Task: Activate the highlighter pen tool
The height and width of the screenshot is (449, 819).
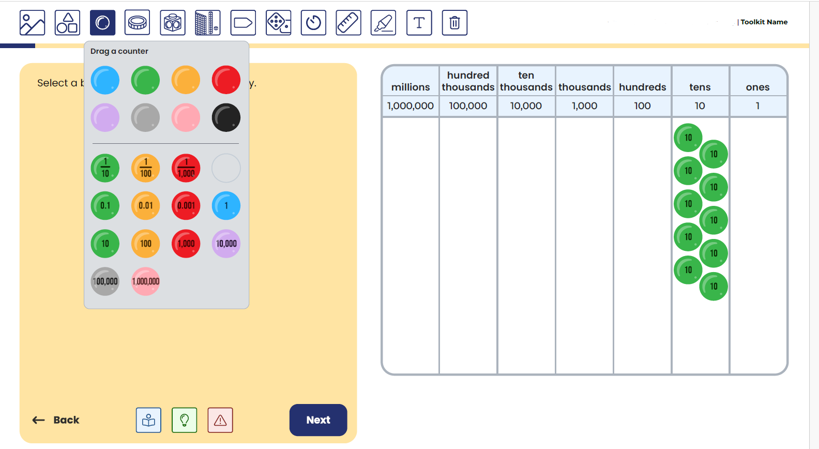Action: 383,22
